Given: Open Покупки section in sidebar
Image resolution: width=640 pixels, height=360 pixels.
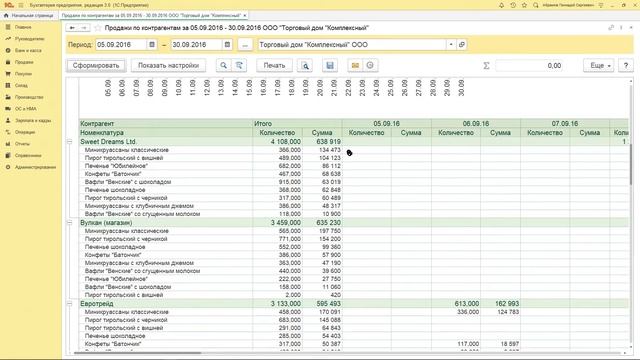Looking at the screenshot, I should point(23,74).
